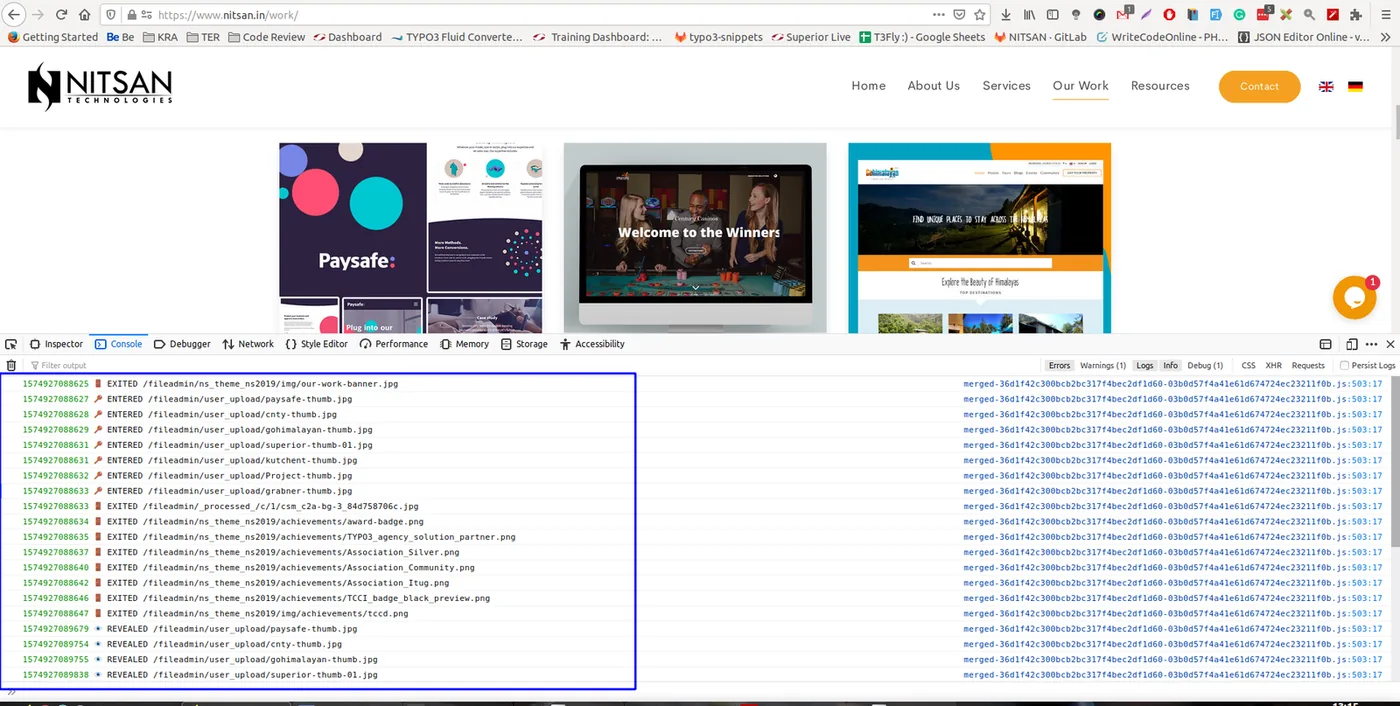The image size is (1400, 706).
Task: Toggle split console icon in devtools
Action: [1326, 344]
